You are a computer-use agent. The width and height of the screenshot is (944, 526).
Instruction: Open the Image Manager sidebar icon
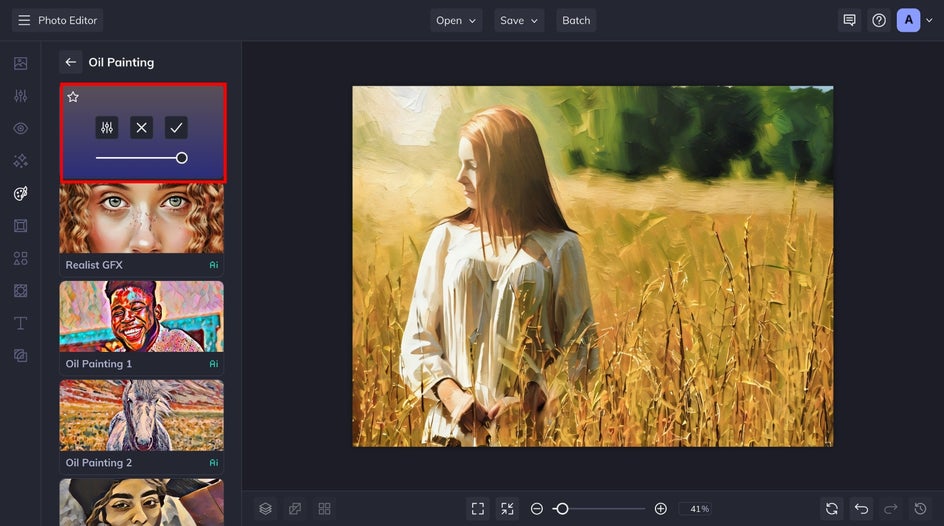[20, 63]
